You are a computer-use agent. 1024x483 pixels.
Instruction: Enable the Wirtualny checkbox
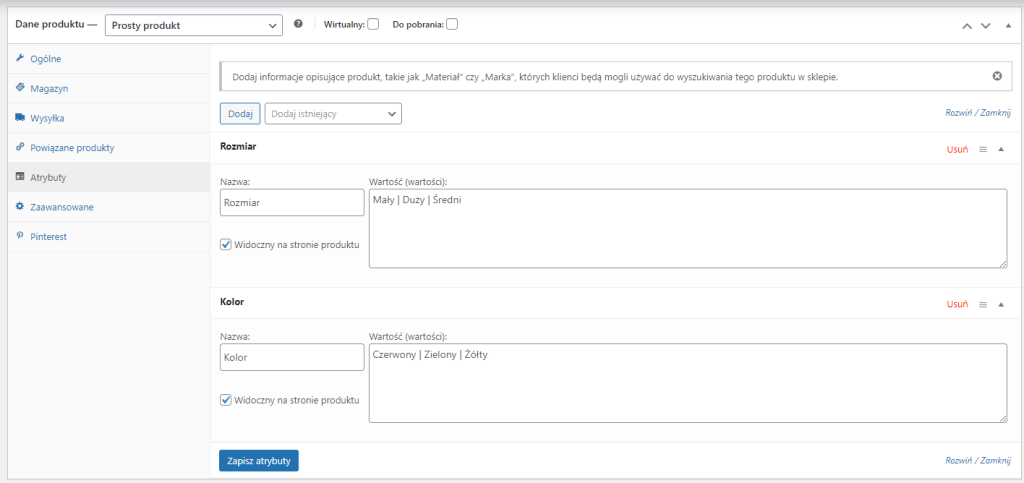point(373,25)
